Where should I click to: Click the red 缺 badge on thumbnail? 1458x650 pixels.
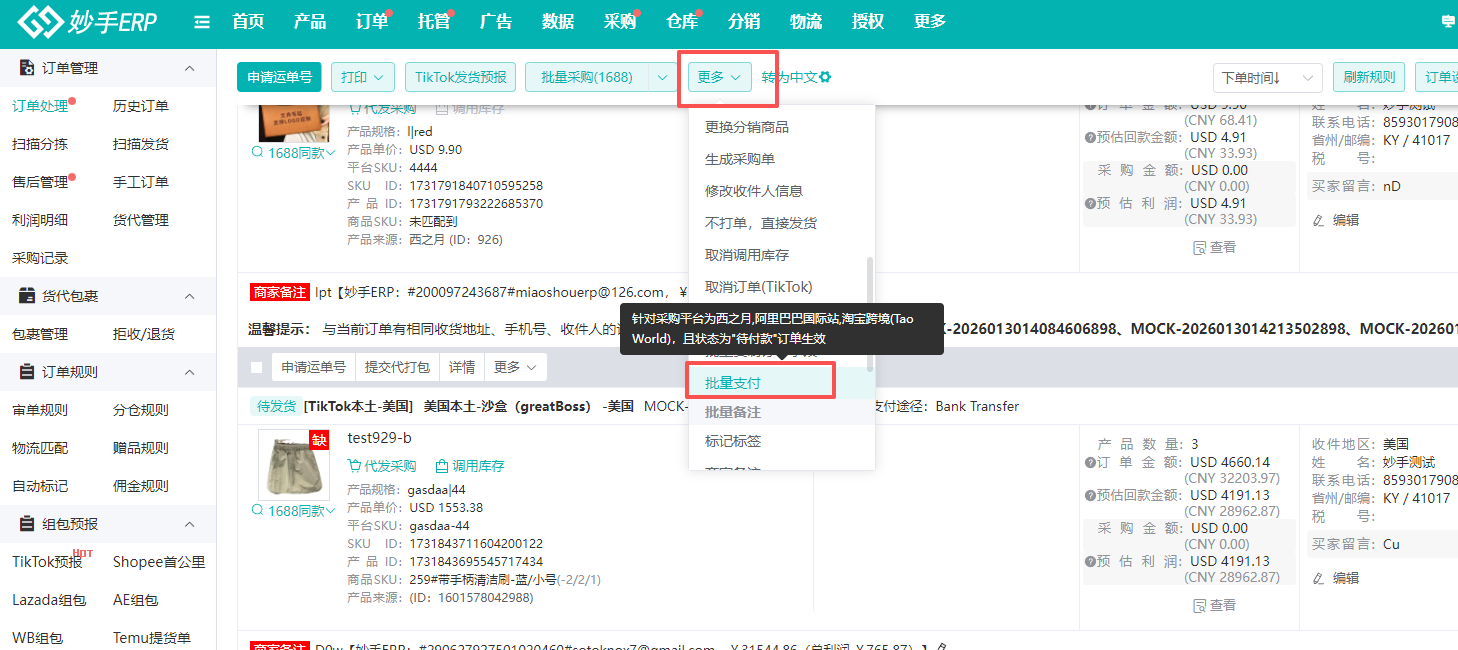click(319, 440)
